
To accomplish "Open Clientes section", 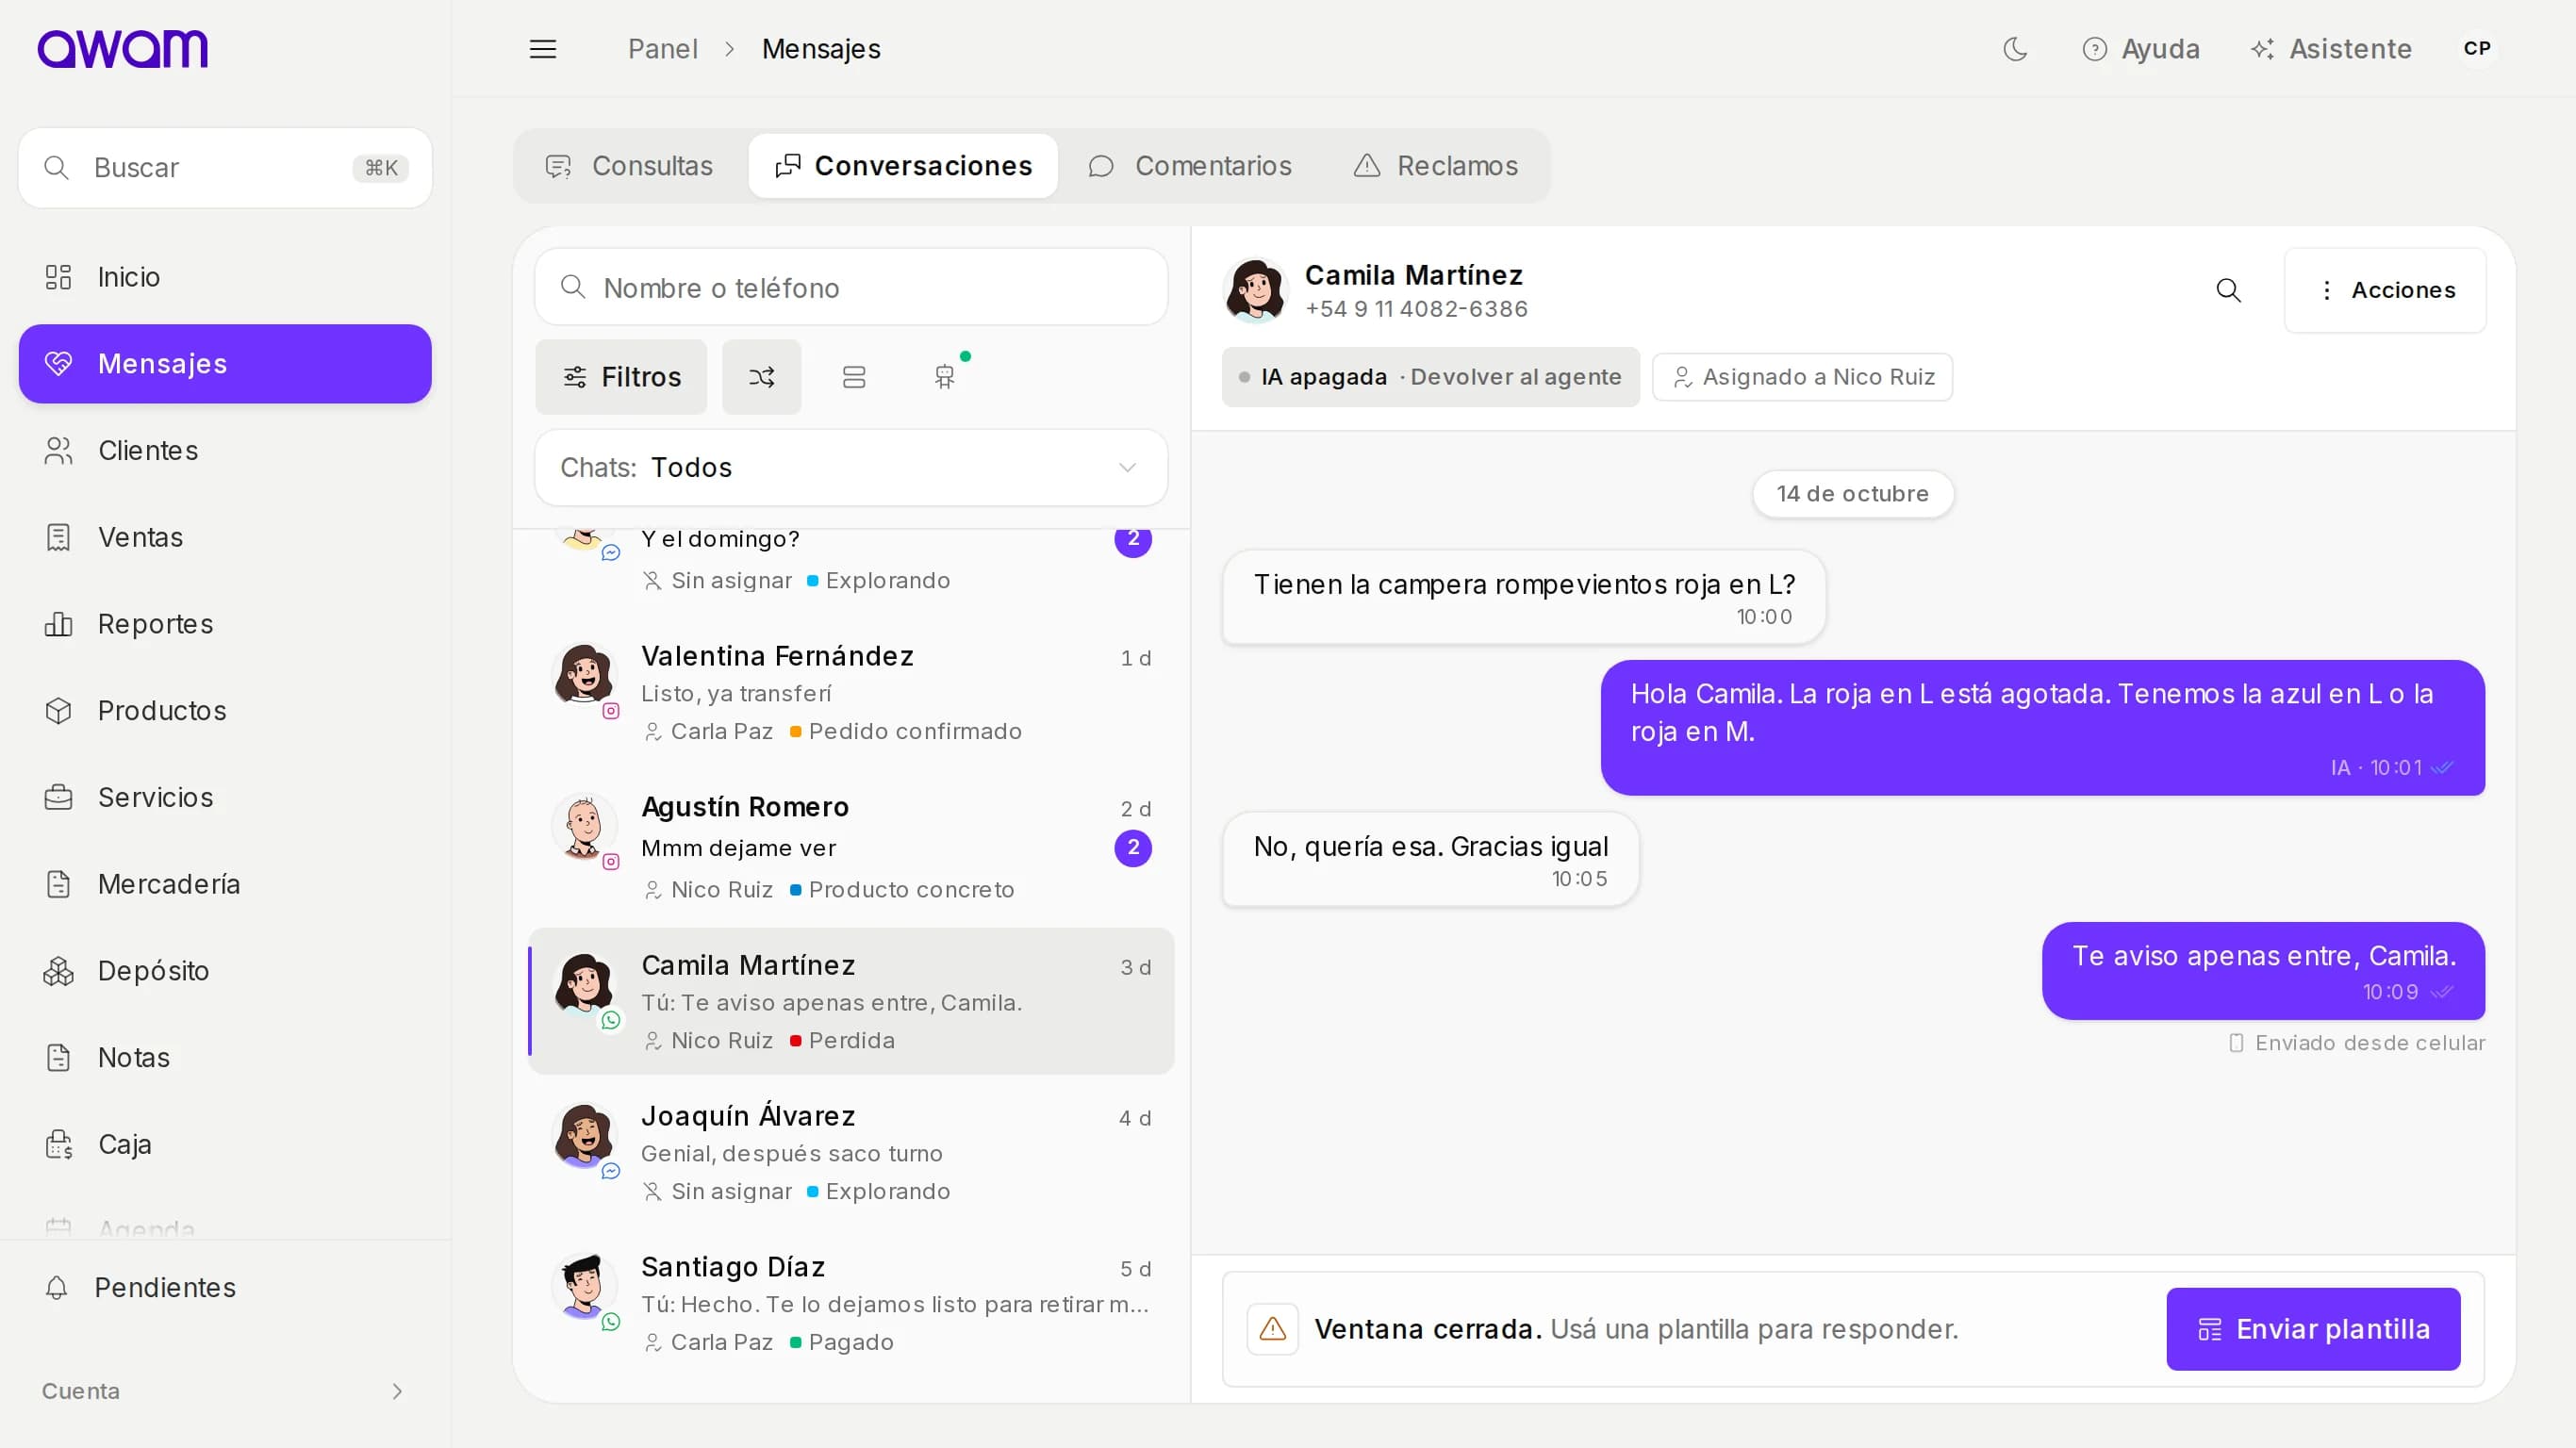I will tap(225, 451).
